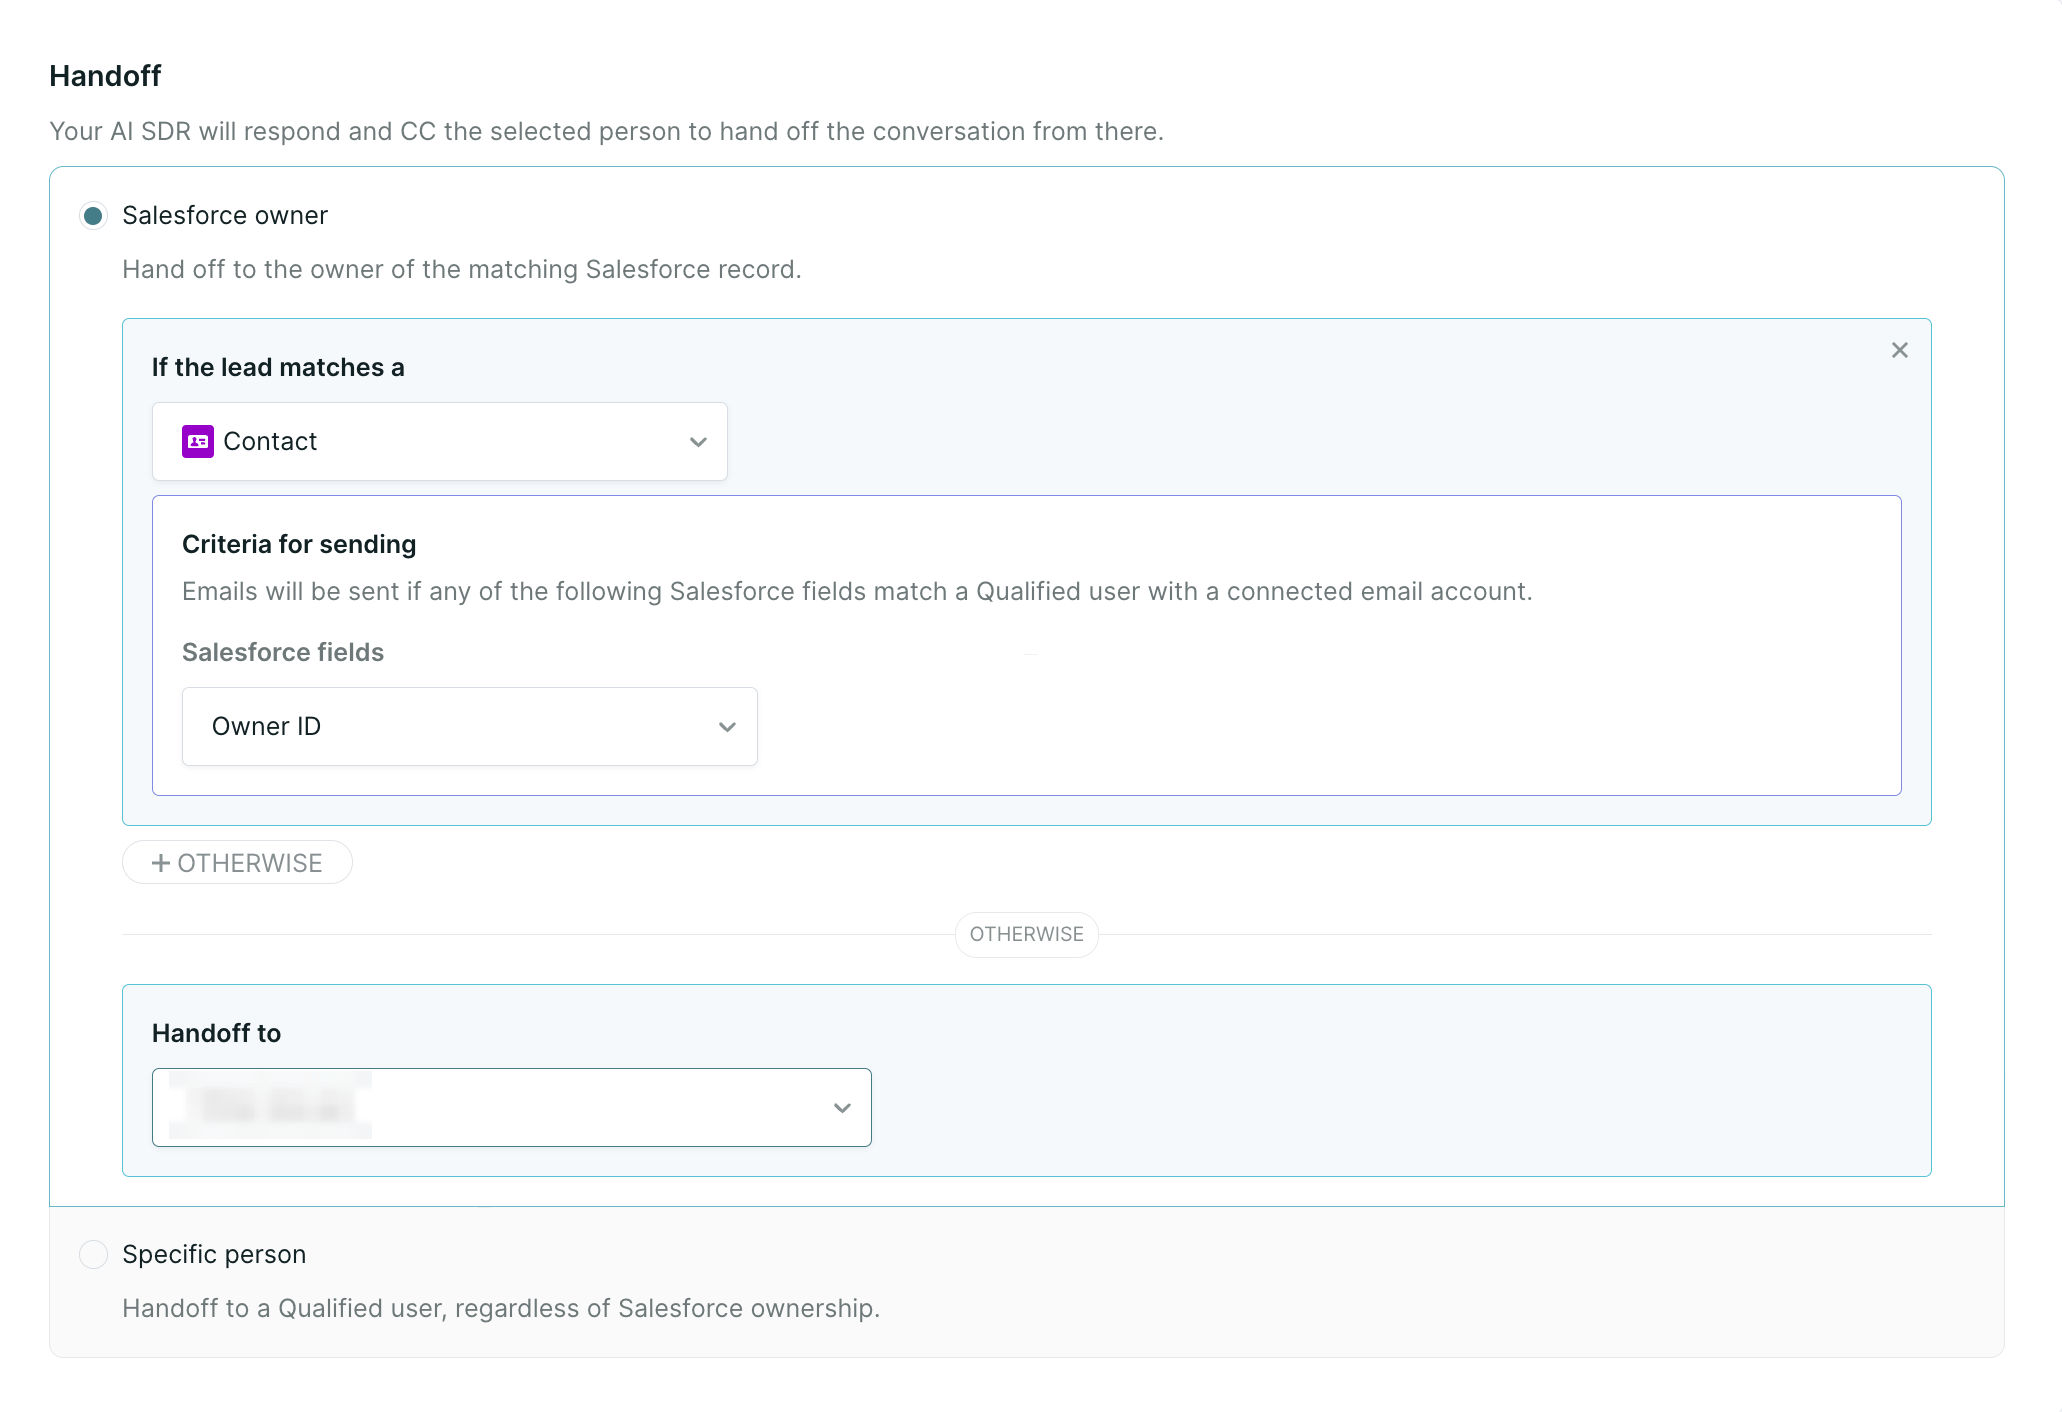Click the purple Contact record icon
Image resolution: width=2062 pixels, height=1412 pixels.
197,441
